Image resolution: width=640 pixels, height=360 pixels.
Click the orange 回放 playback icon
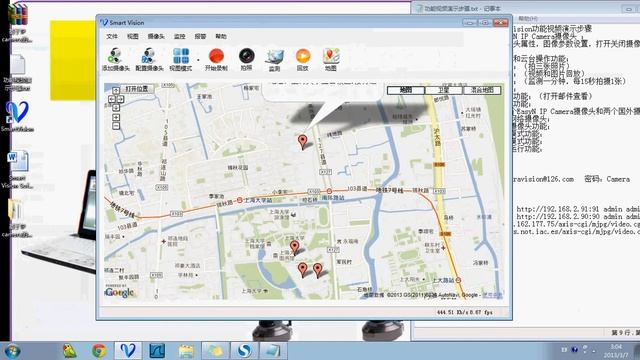click(x=302, y=59)
